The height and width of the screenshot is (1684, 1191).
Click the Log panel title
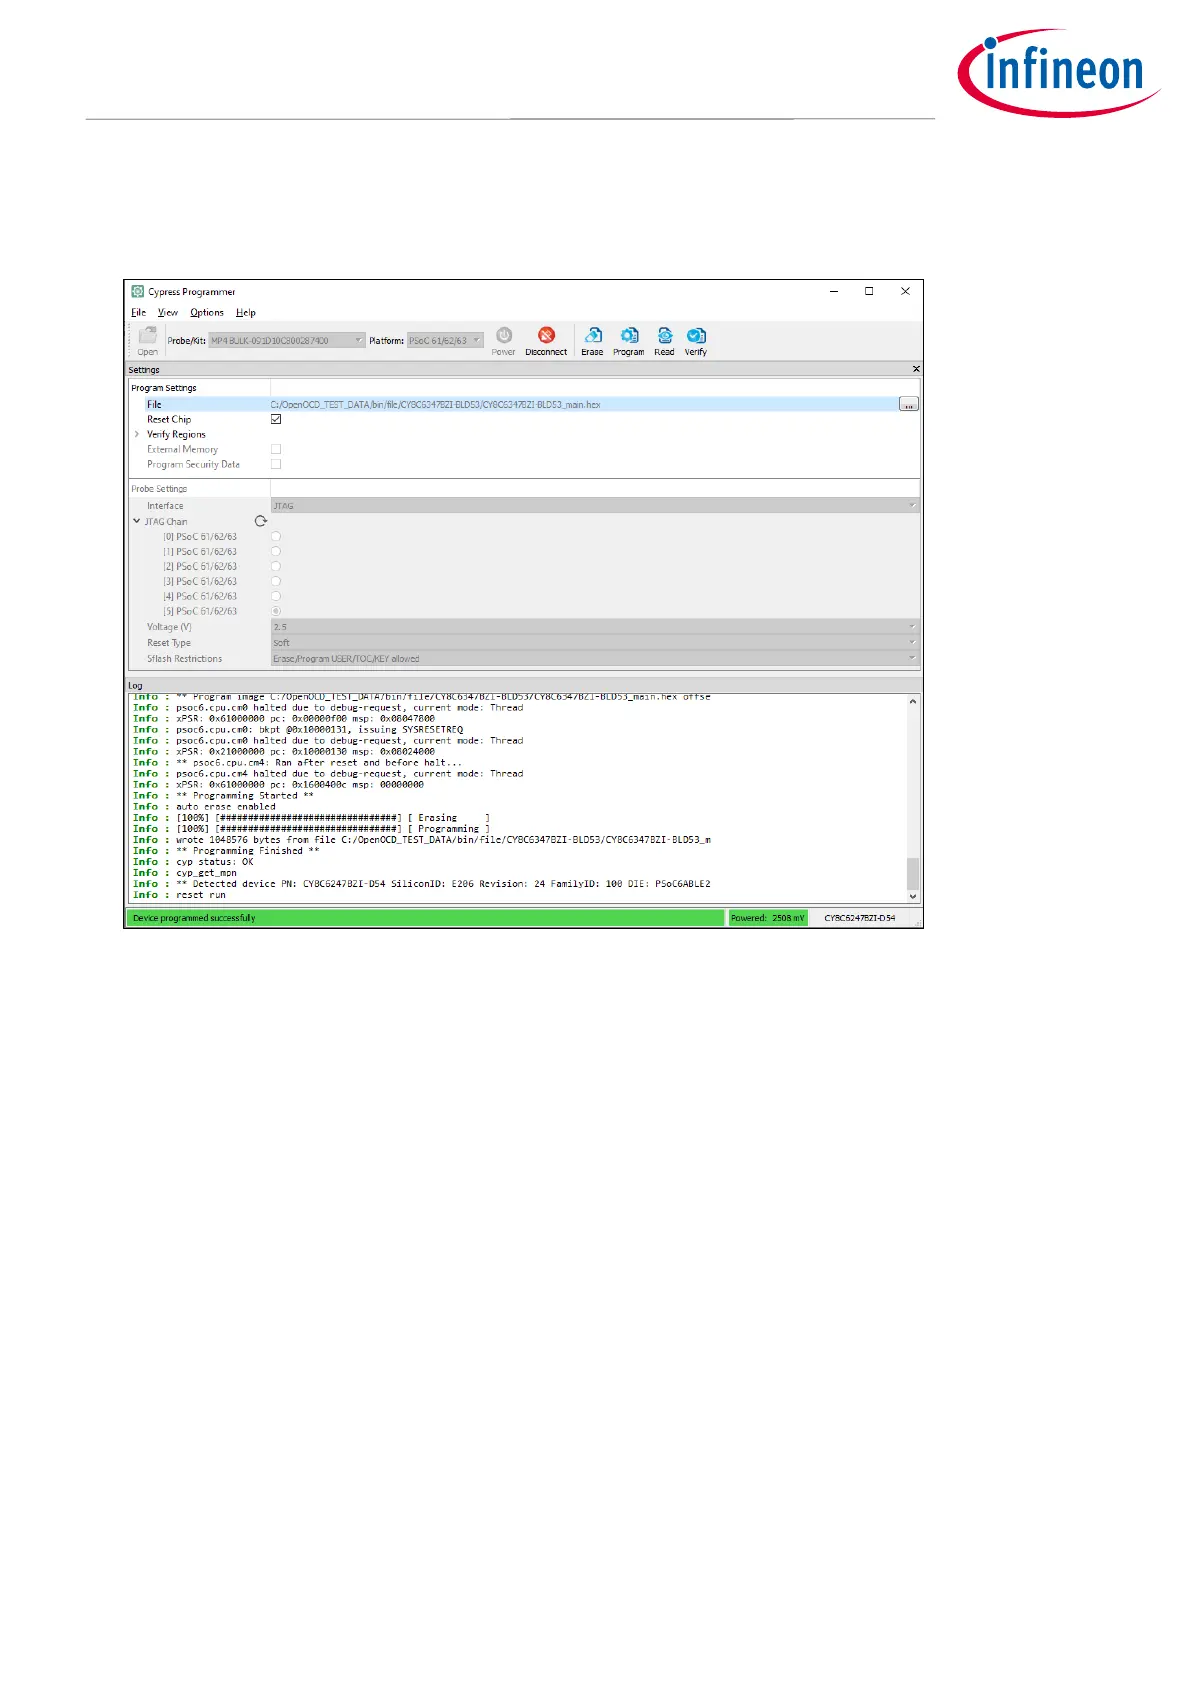point(135,685)
